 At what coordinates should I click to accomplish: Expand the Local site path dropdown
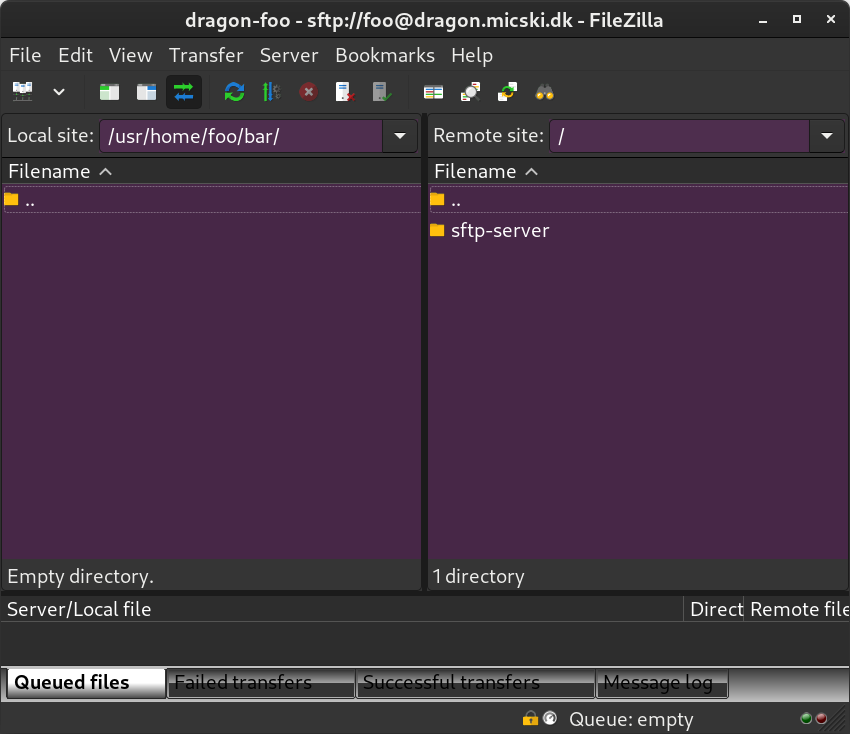[x=400, y=136]
